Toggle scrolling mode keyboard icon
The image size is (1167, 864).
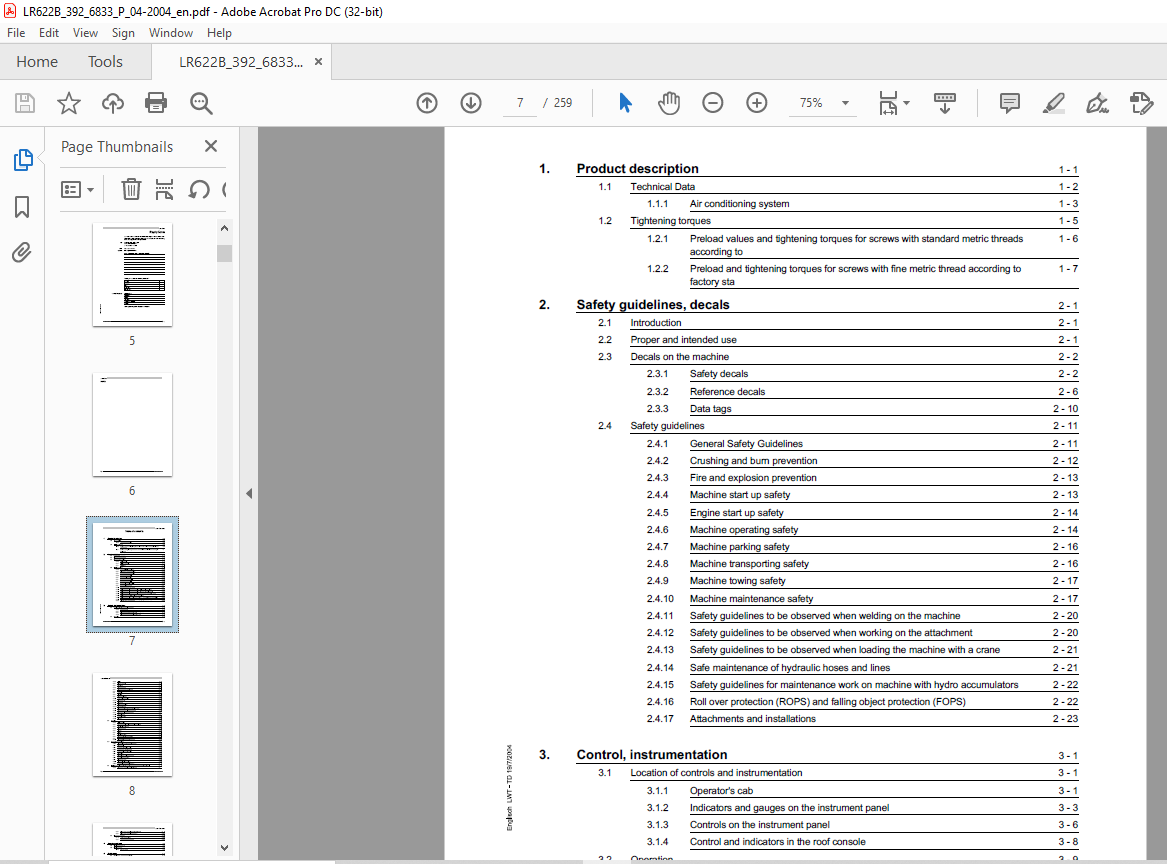(x=944, y=103)
